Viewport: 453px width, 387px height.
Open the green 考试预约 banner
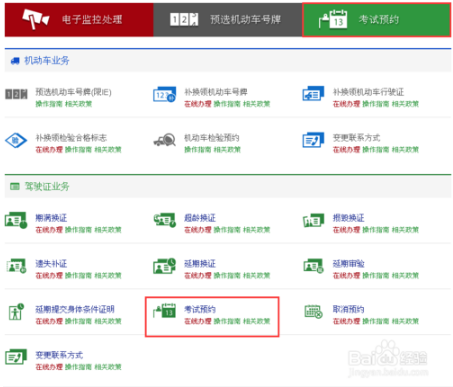377,20
